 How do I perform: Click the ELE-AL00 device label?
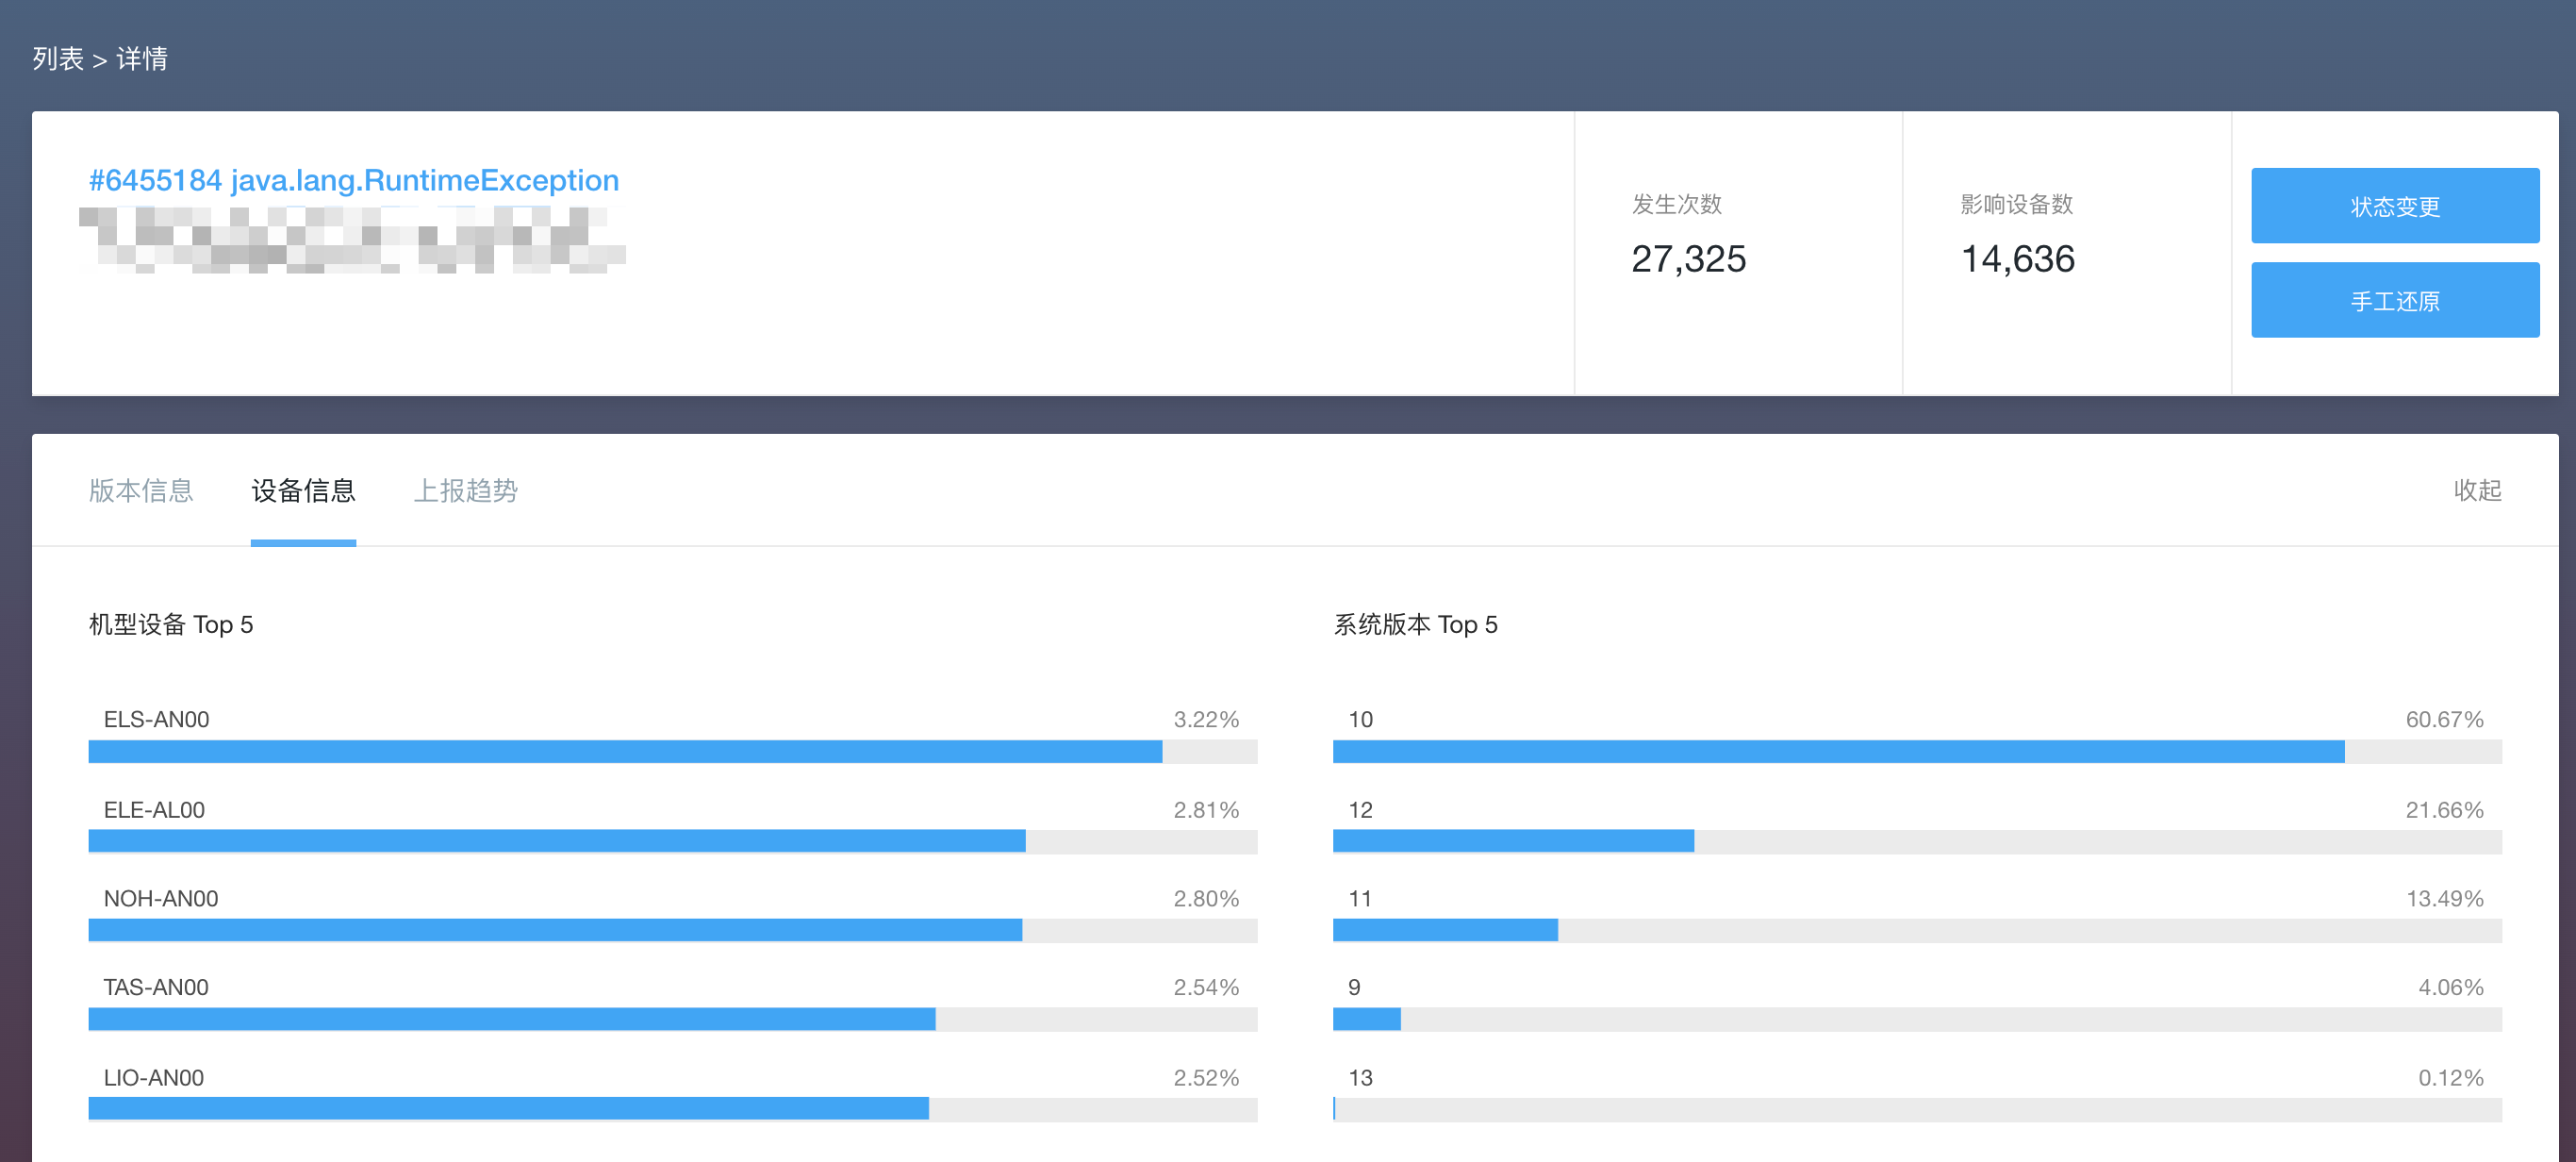point(154,809)
